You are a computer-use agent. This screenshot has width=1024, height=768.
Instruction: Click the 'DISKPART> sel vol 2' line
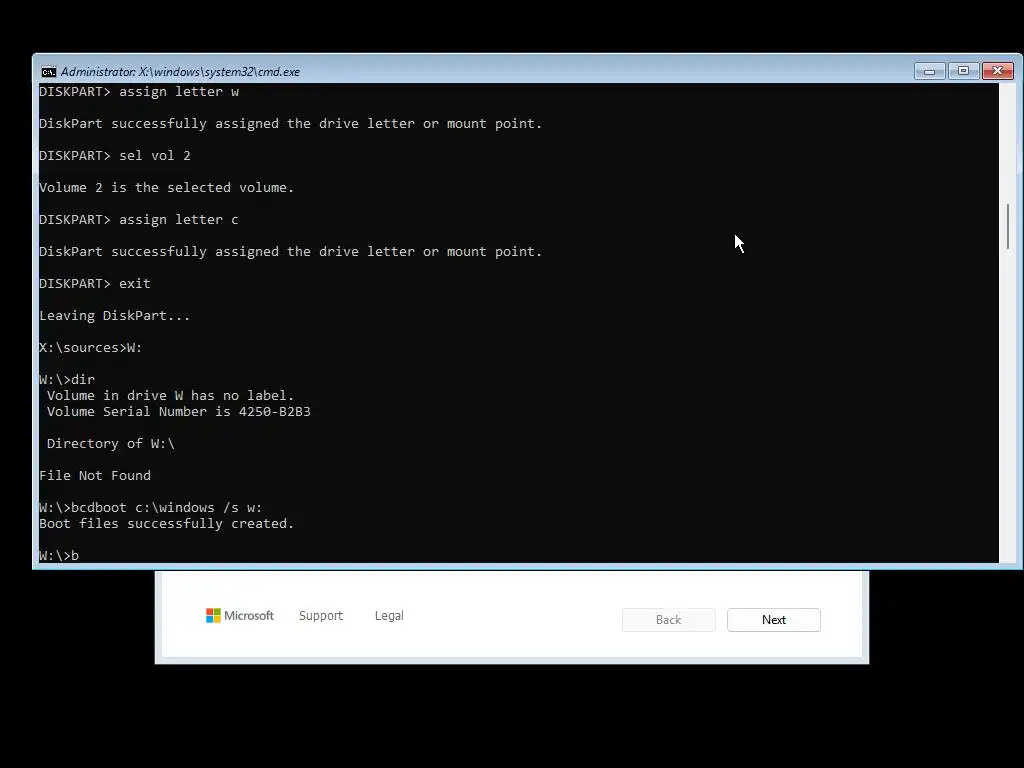115,155
